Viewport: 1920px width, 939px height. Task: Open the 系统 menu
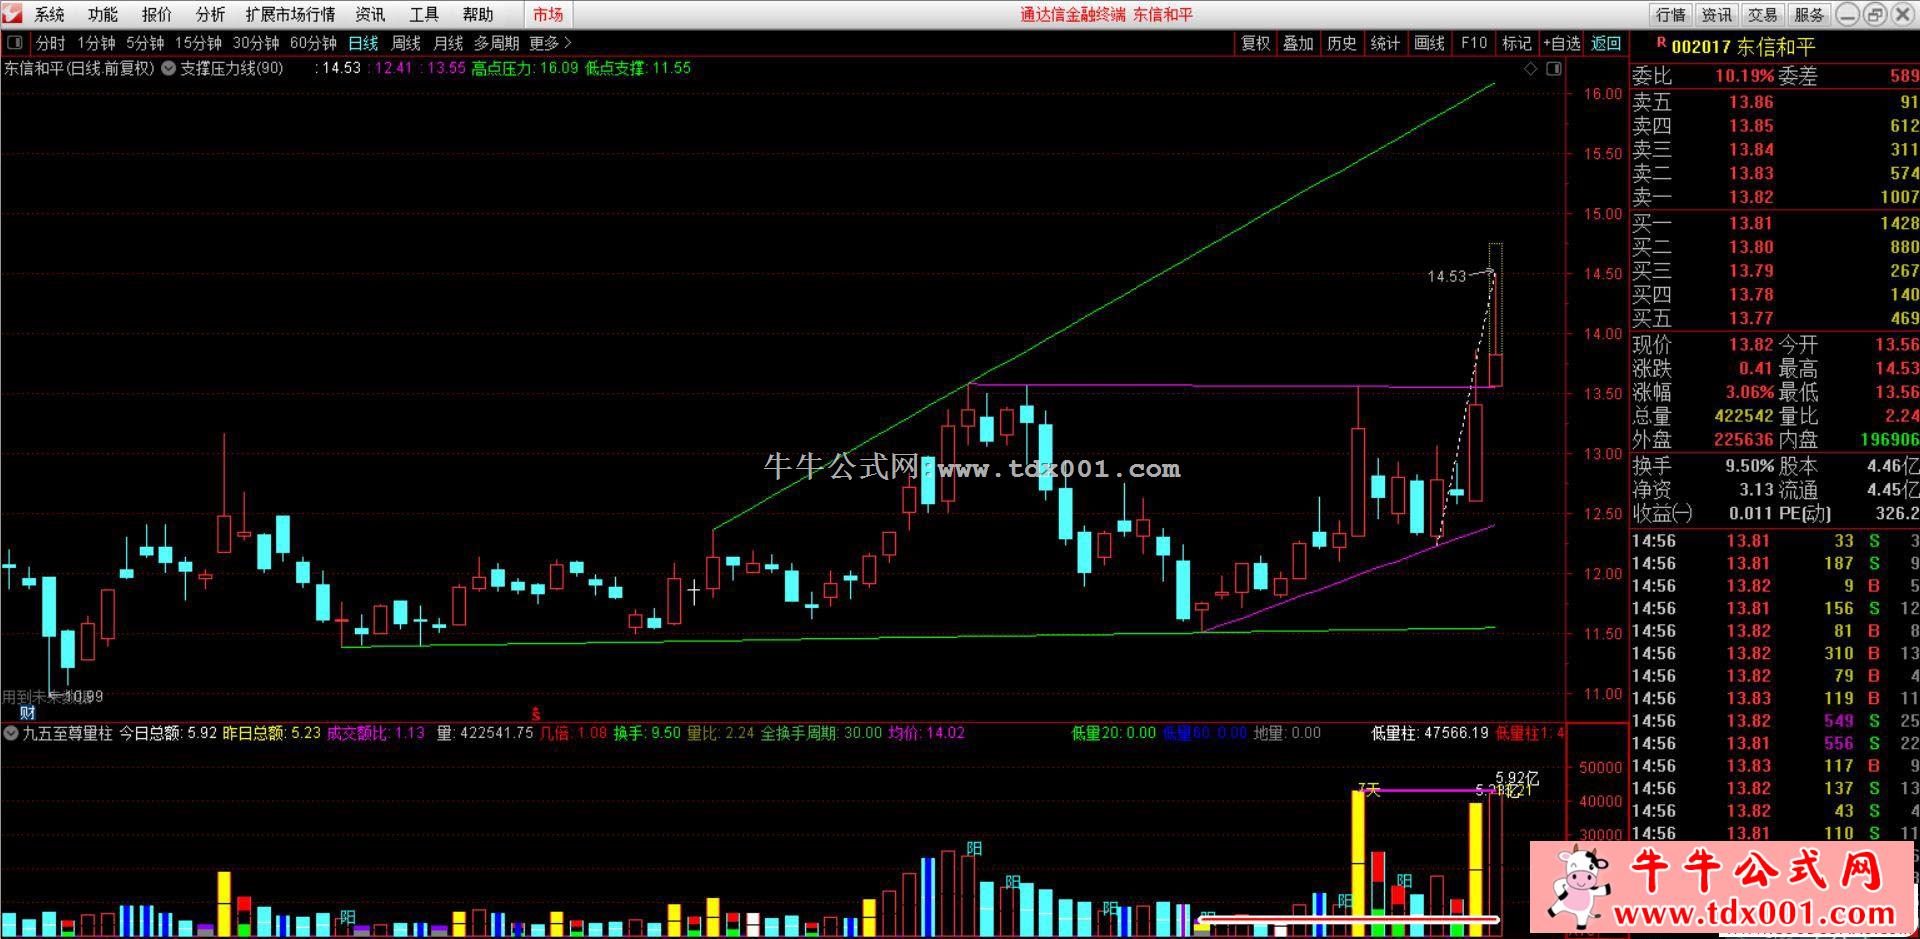point(49,14)
